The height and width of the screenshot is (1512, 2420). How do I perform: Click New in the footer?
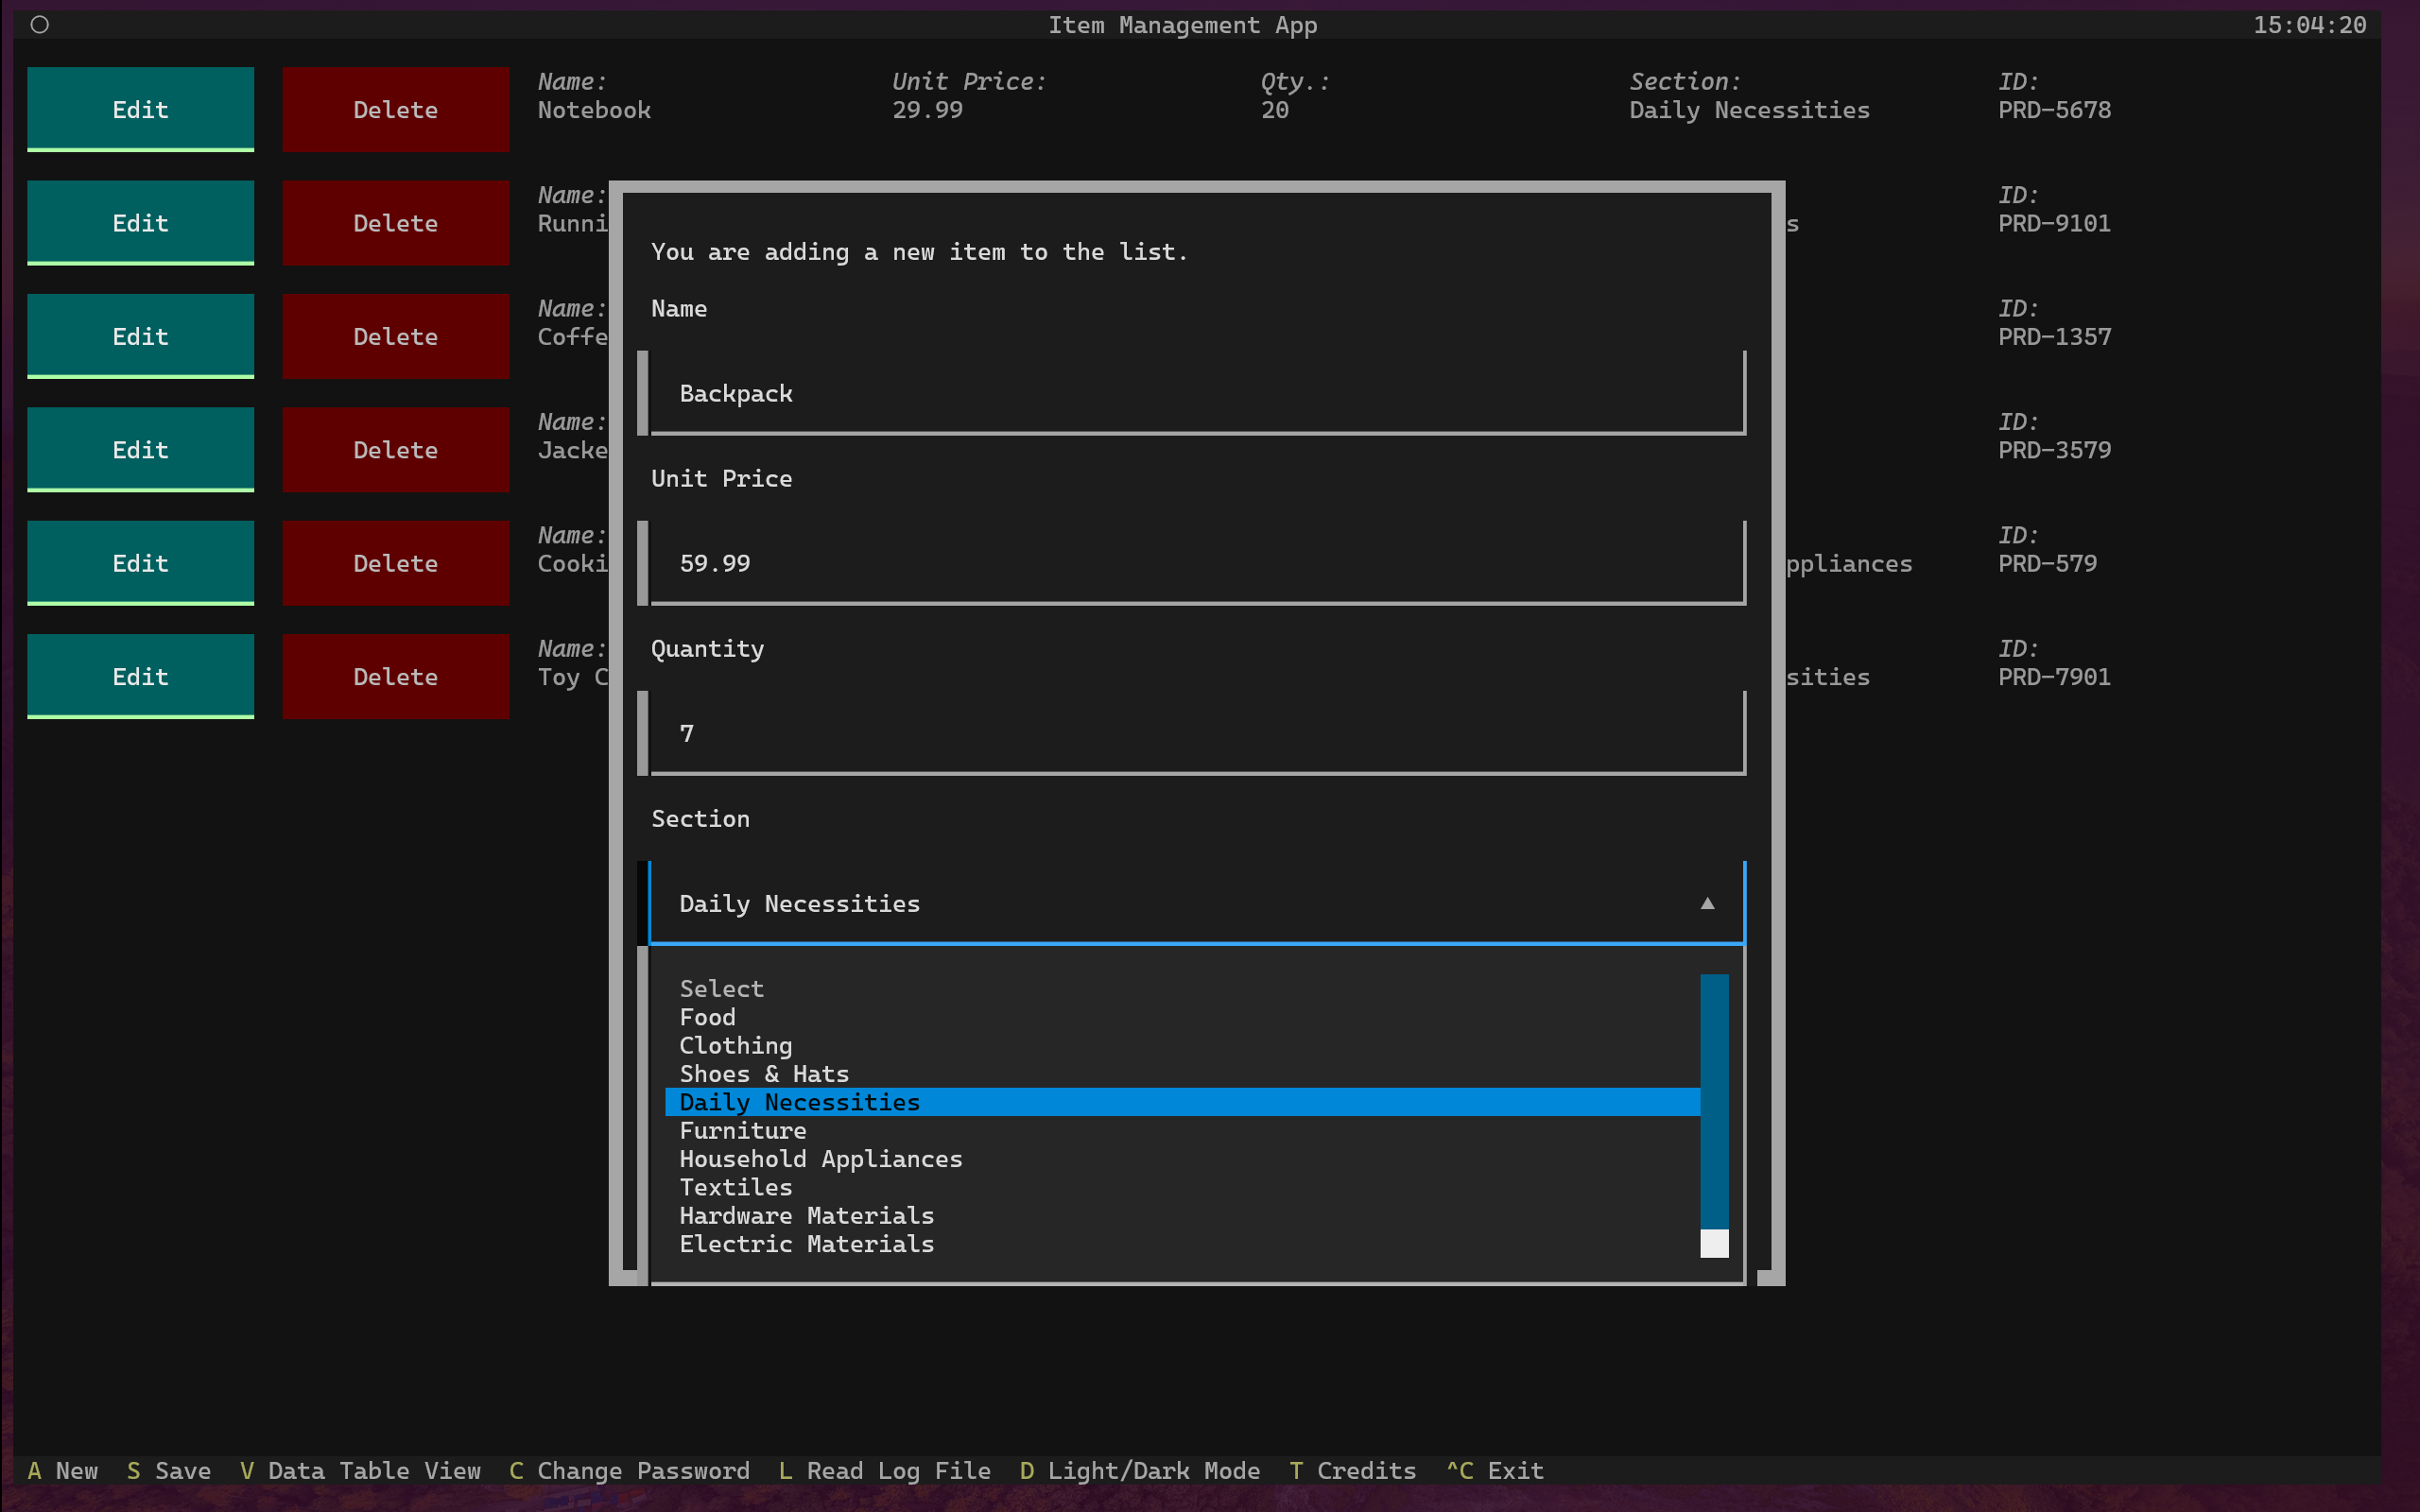63,1471
